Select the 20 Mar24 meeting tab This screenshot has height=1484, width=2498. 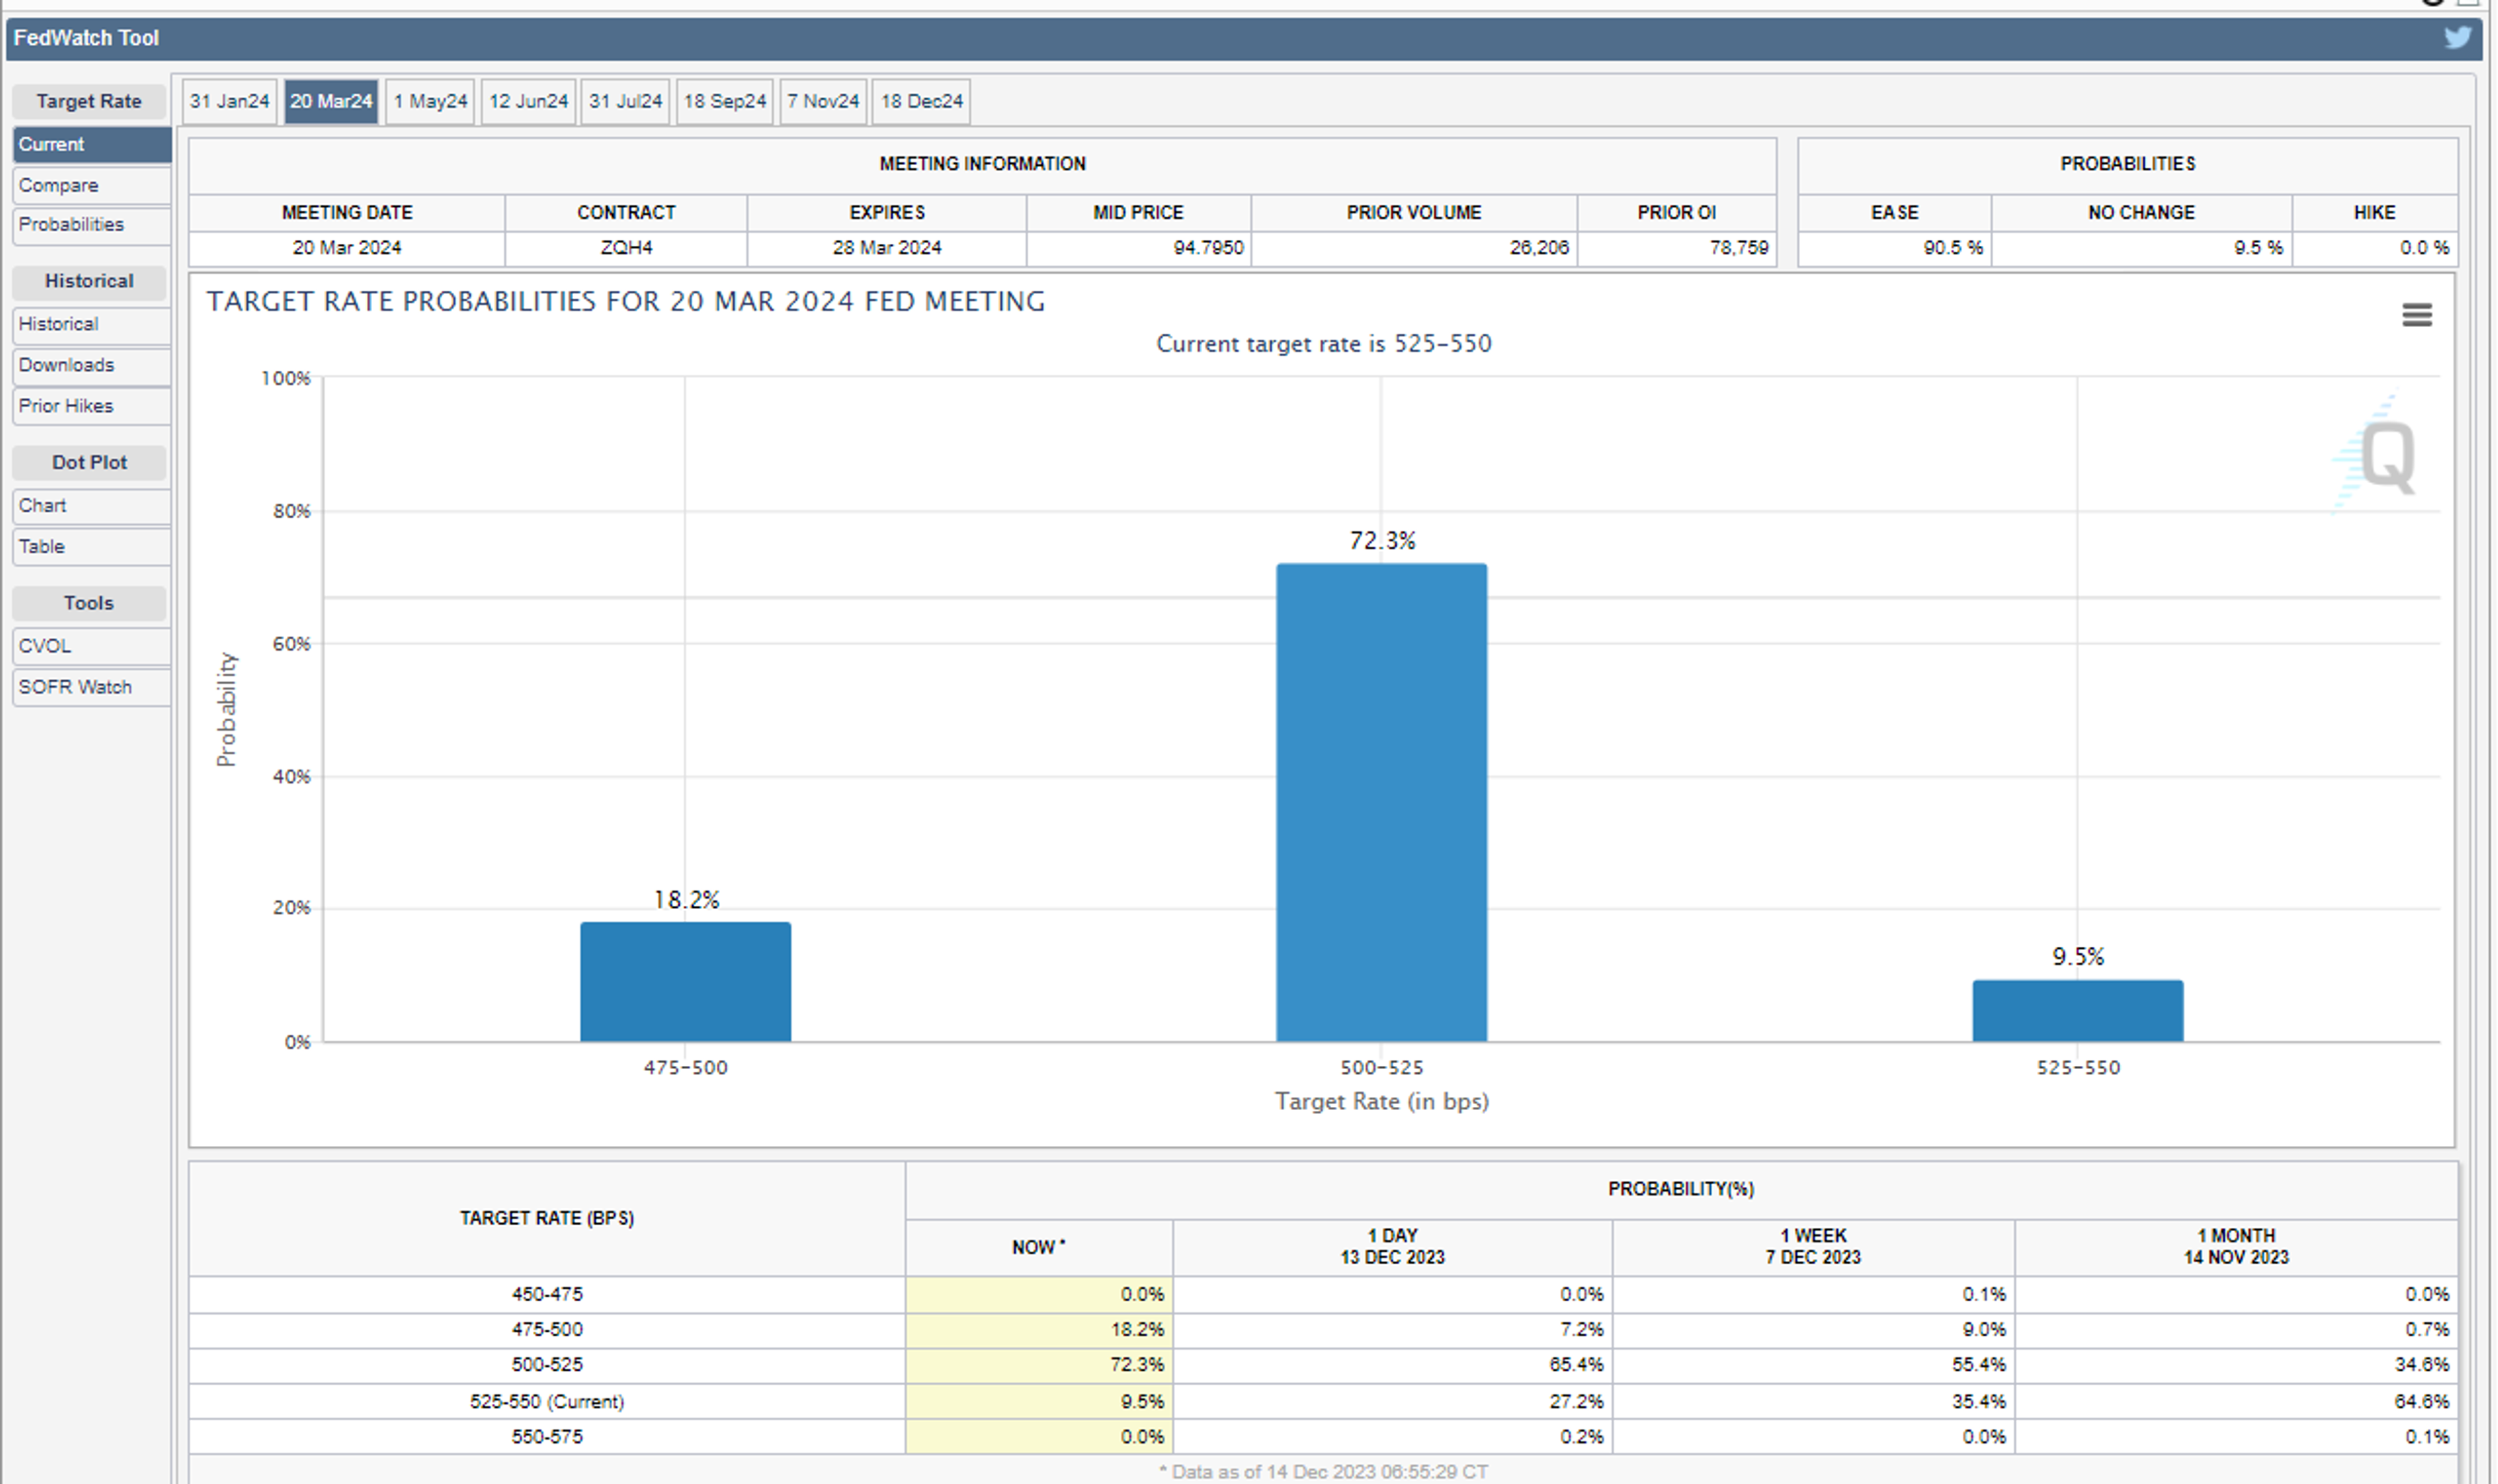(x=331, y=101)
